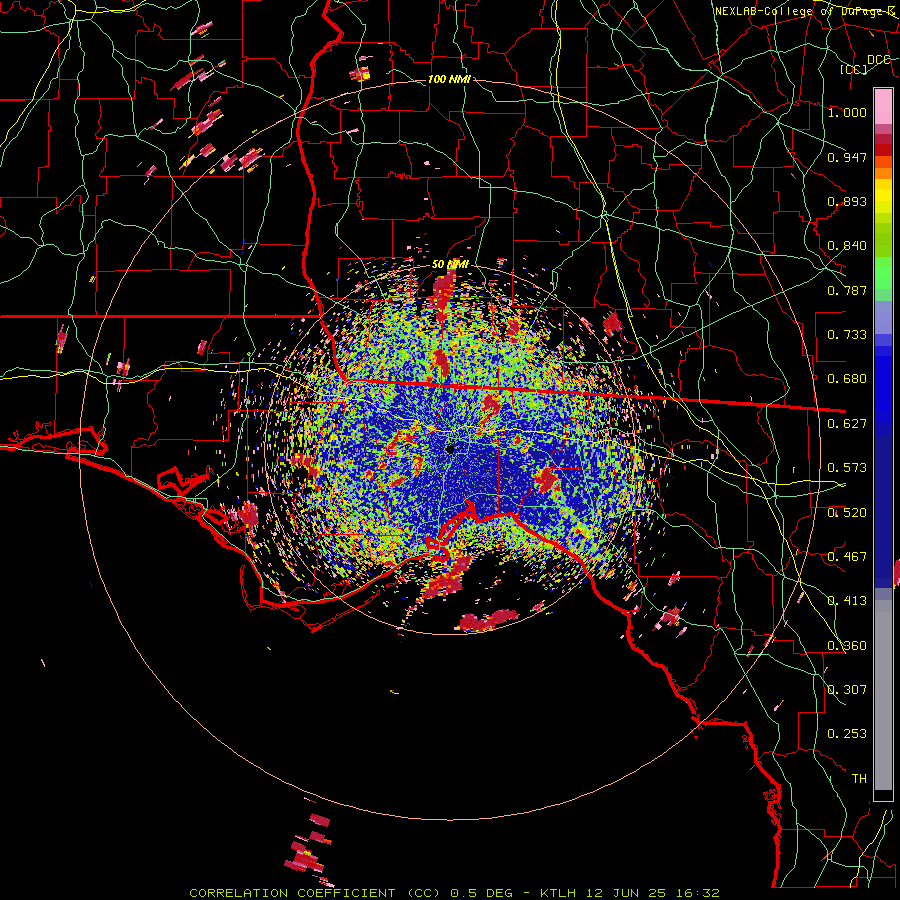
Task: Click the 0.627 color scale value
Action: [847, 424]
